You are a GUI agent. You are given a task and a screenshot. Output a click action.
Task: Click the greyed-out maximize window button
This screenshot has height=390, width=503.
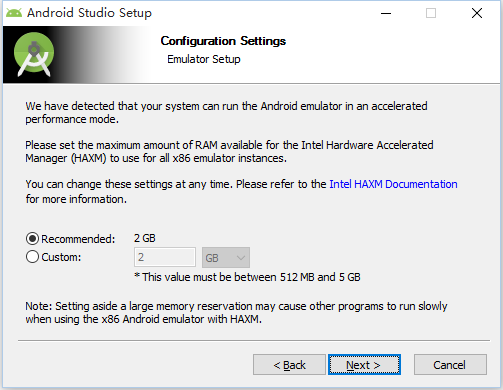pyautogui.click(x=431, y=13)
